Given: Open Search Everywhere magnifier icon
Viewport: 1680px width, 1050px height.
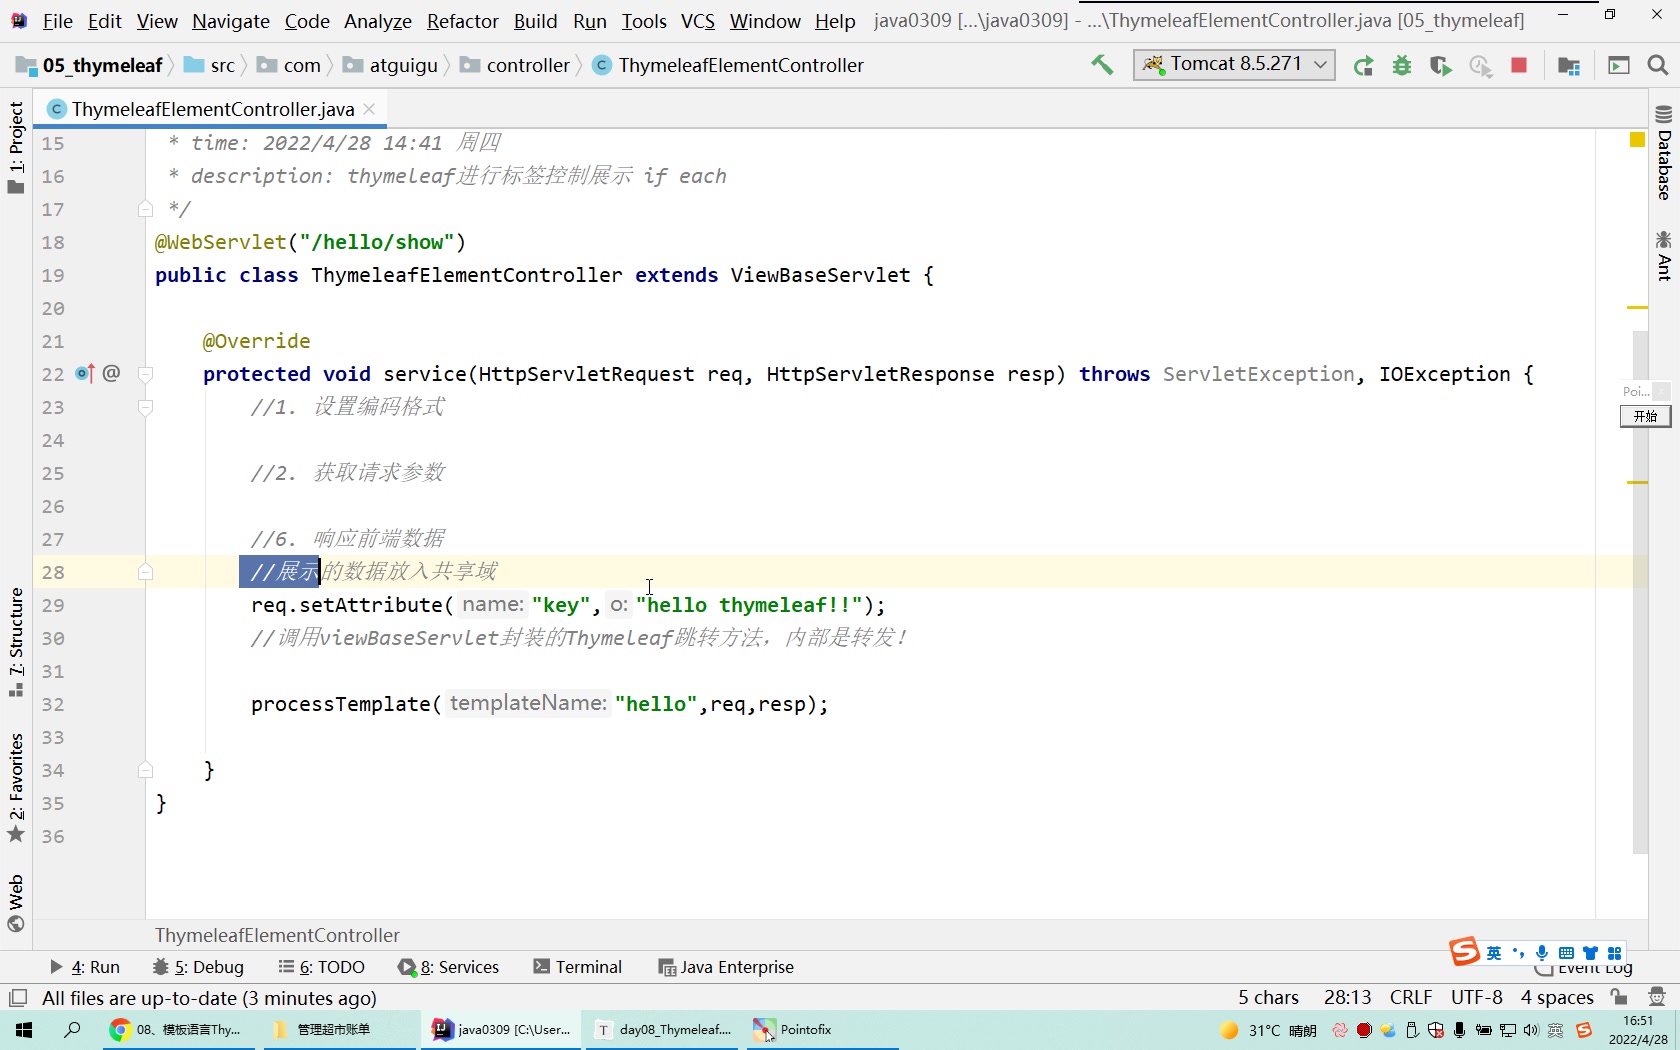Looking at the screenshot, I should [1657, 66].
